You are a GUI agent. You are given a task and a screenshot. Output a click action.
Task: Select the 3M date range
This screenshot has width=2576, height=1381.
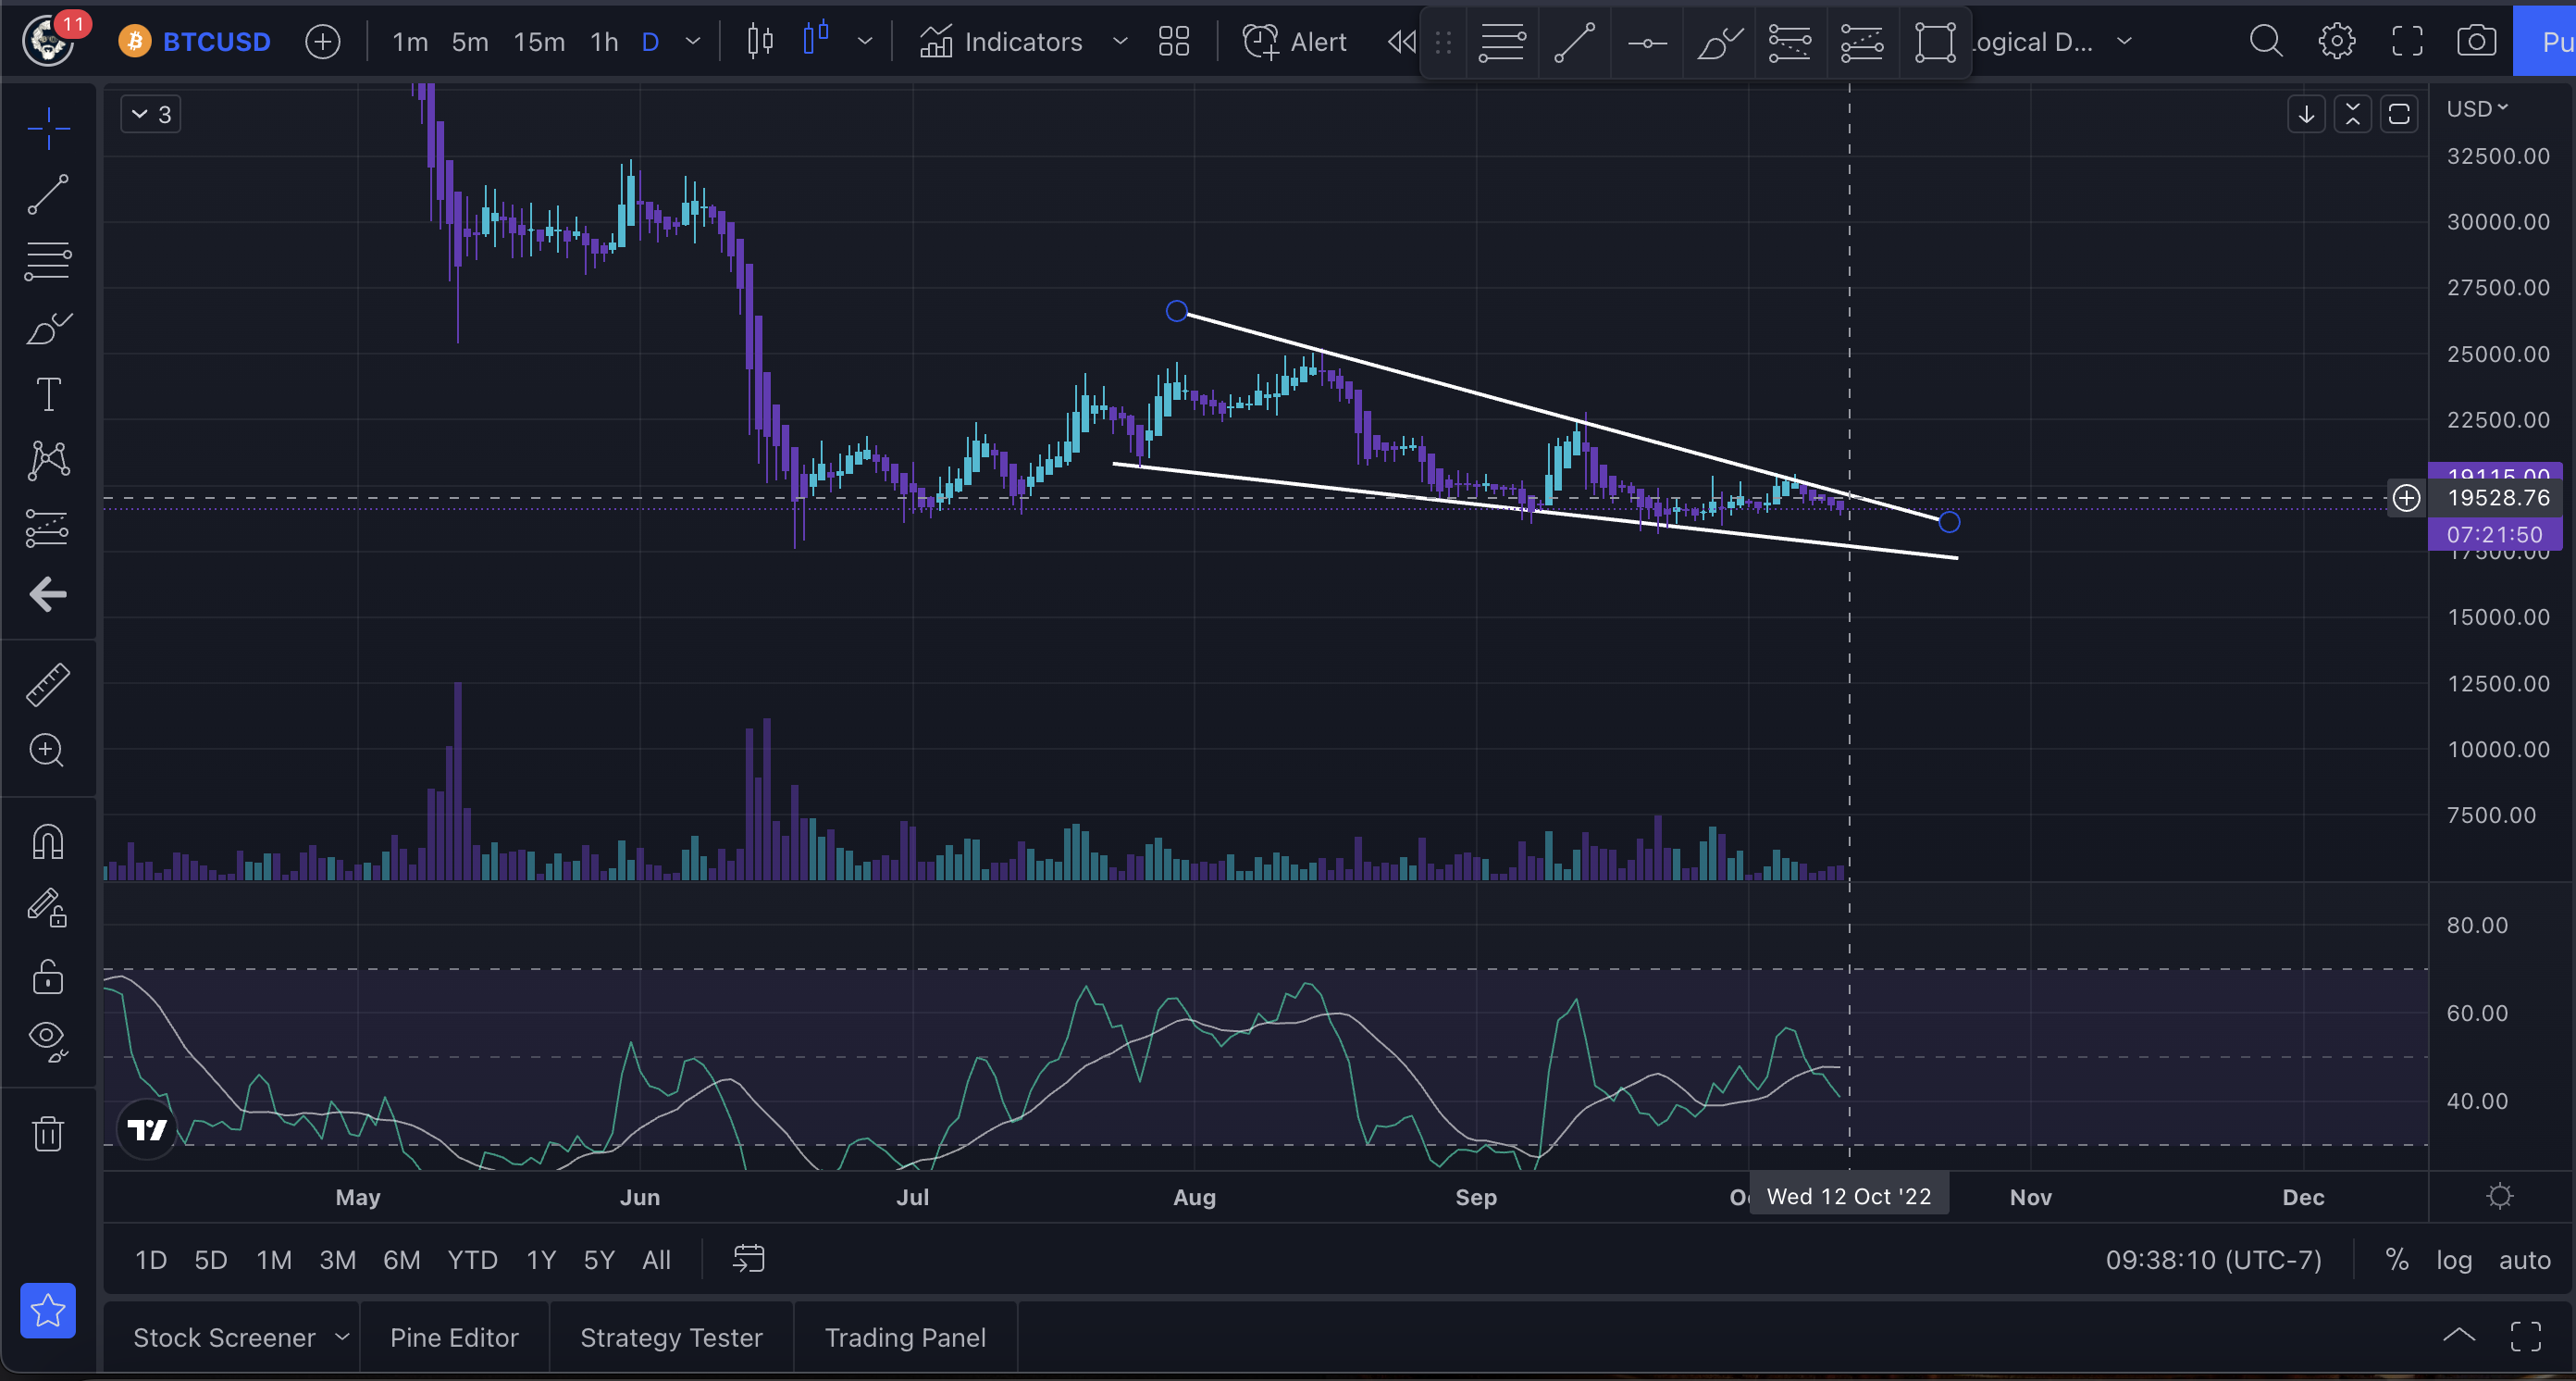pyautogui.click(x=338, y=1260)
